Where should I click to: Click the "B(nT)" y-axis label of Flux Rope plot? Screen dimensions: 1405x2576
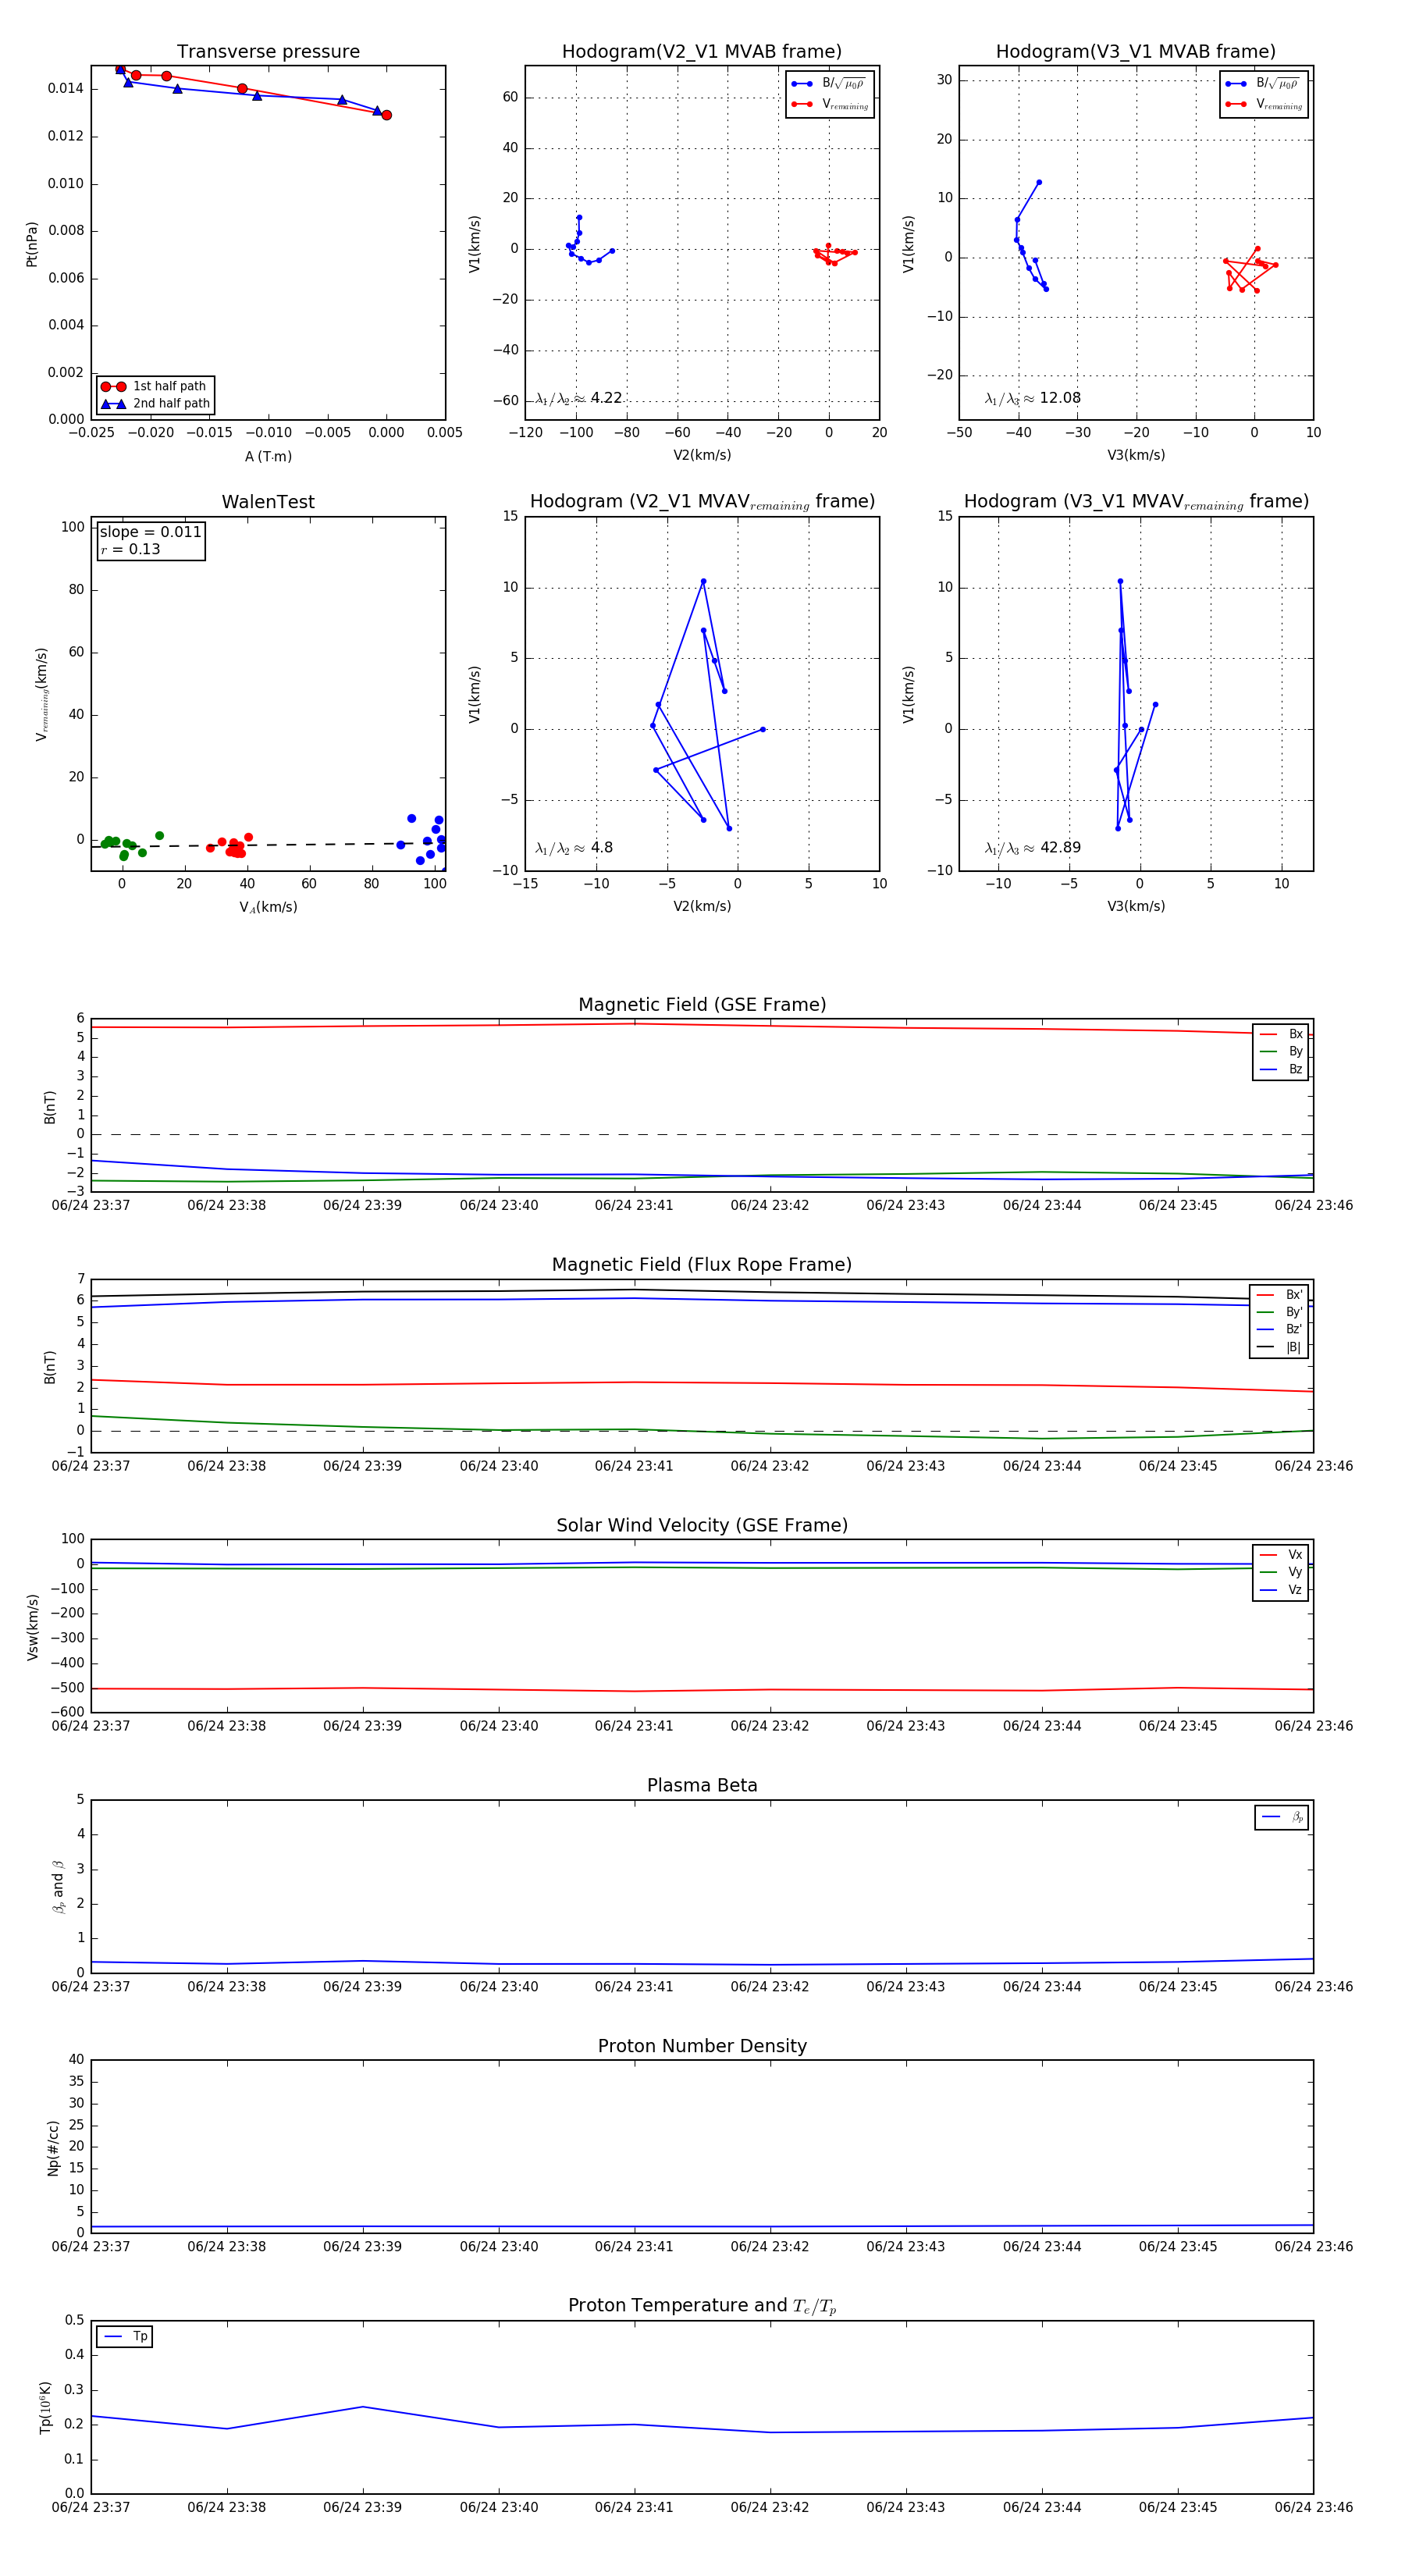click(x=50, y=1367)
